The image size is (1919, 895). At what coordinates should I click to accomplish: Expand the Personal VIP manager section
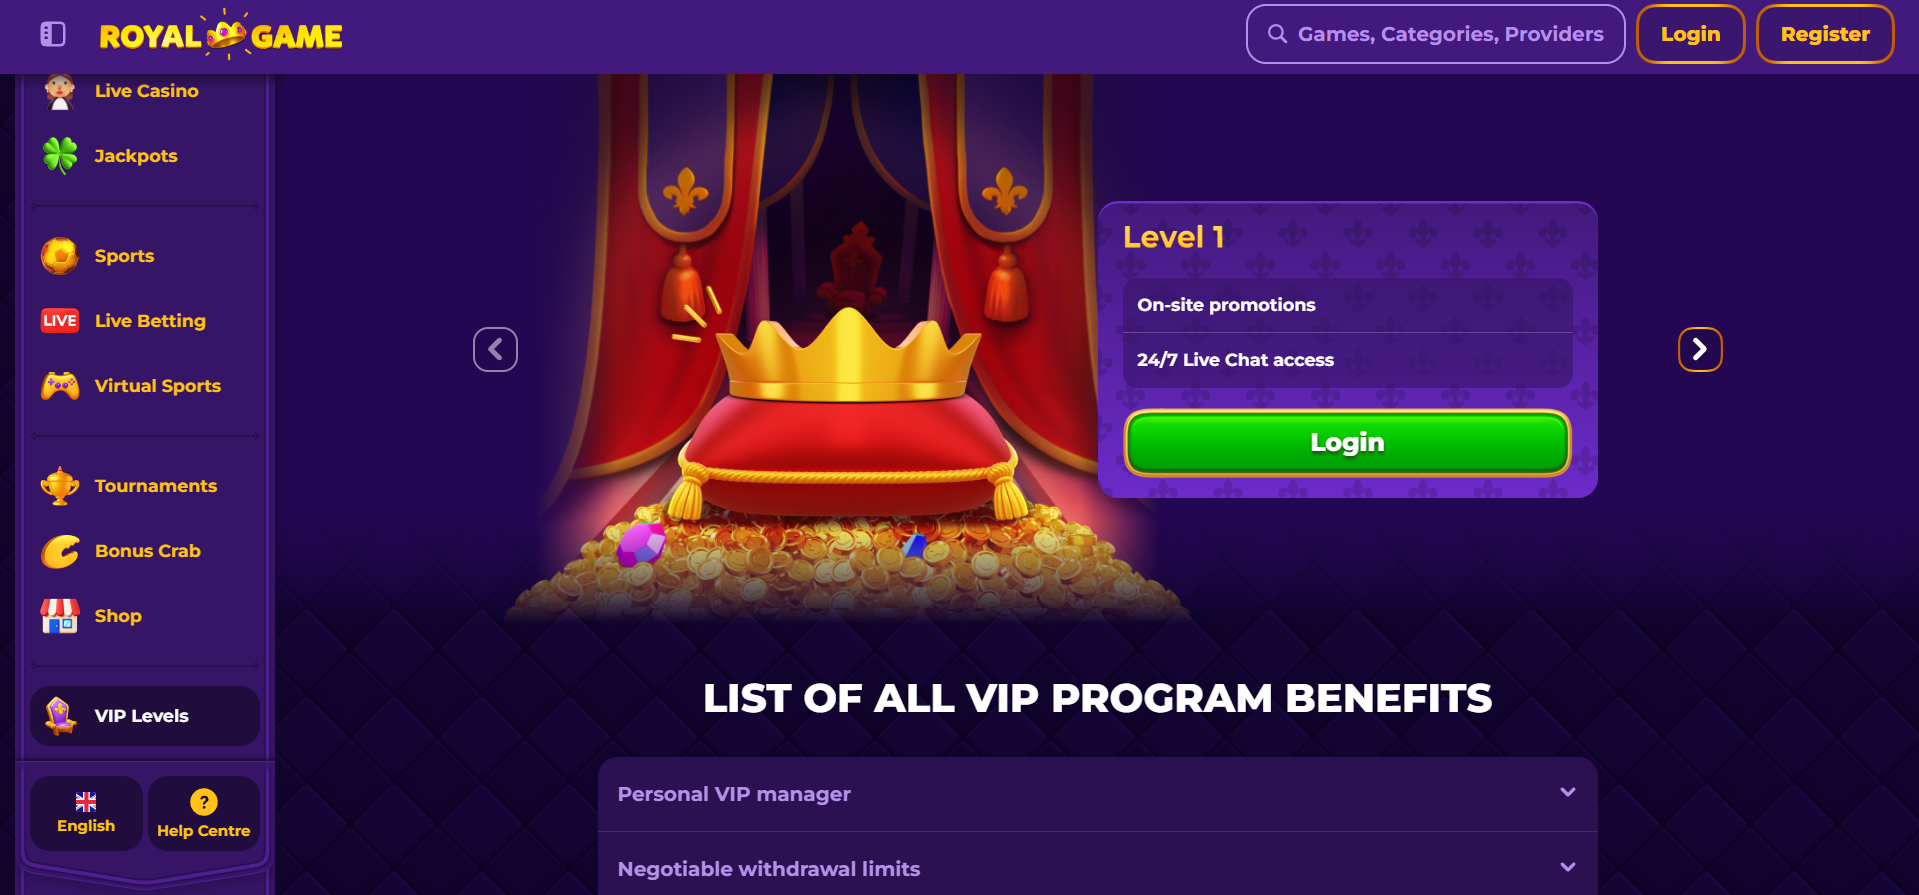1097,794
